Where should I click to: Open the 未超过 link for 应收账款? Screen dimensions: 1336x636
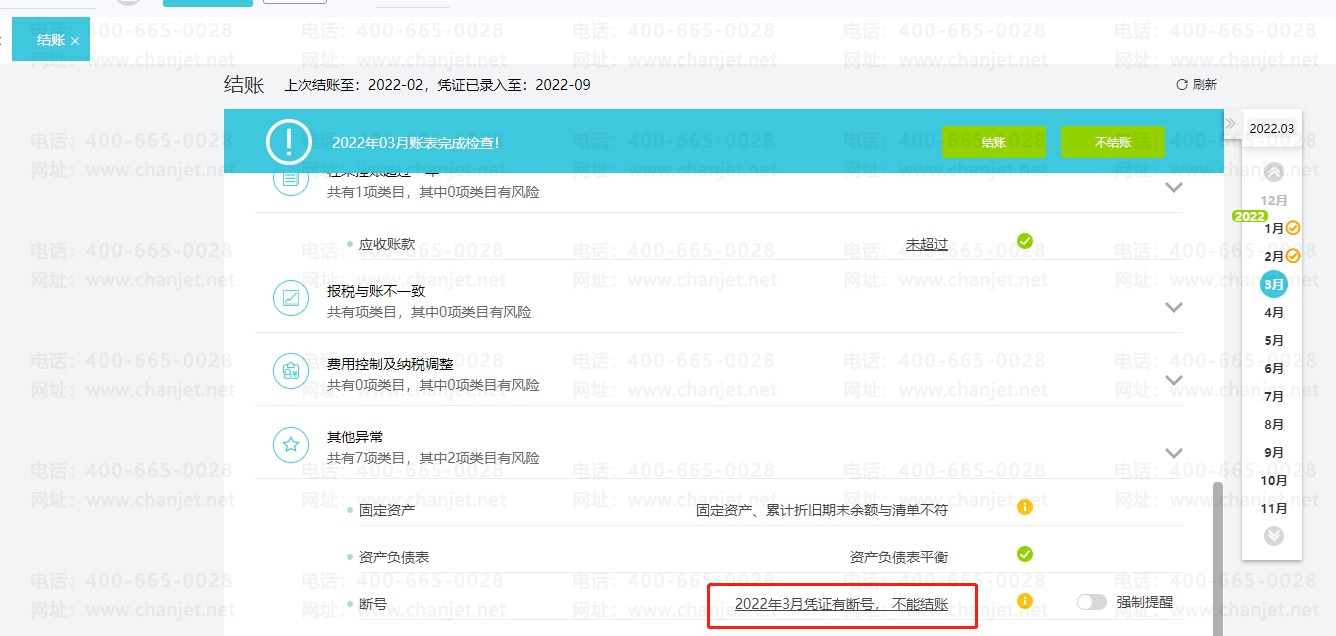927,244
